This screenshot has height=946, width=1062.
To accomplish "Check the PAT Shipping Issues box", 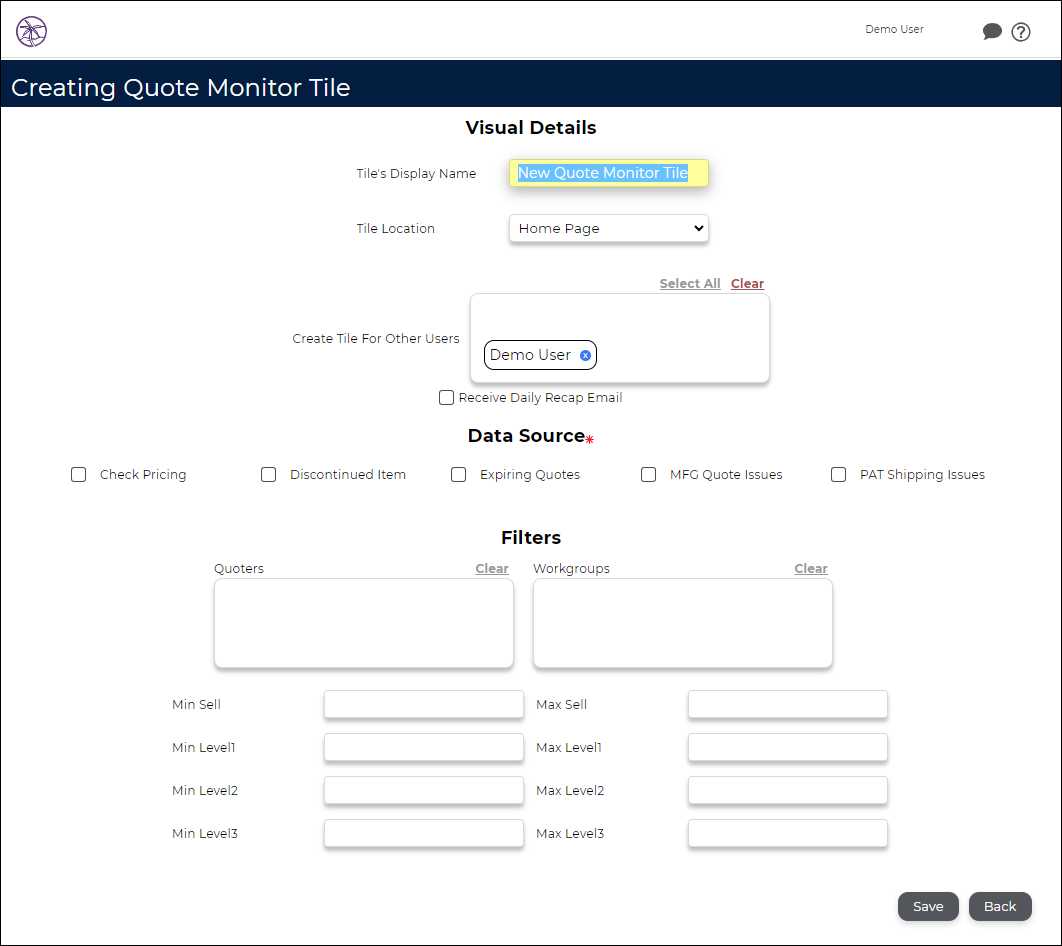I will coord(838,474).
